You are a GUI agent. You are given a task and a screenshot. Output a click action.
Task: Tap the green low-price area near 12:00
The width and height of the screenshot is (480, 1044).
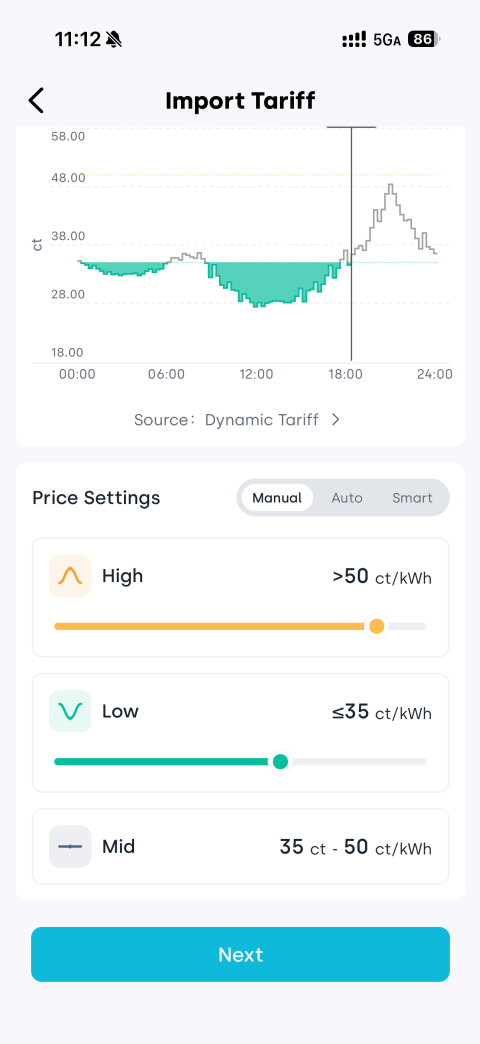click(x=260, y=281)
